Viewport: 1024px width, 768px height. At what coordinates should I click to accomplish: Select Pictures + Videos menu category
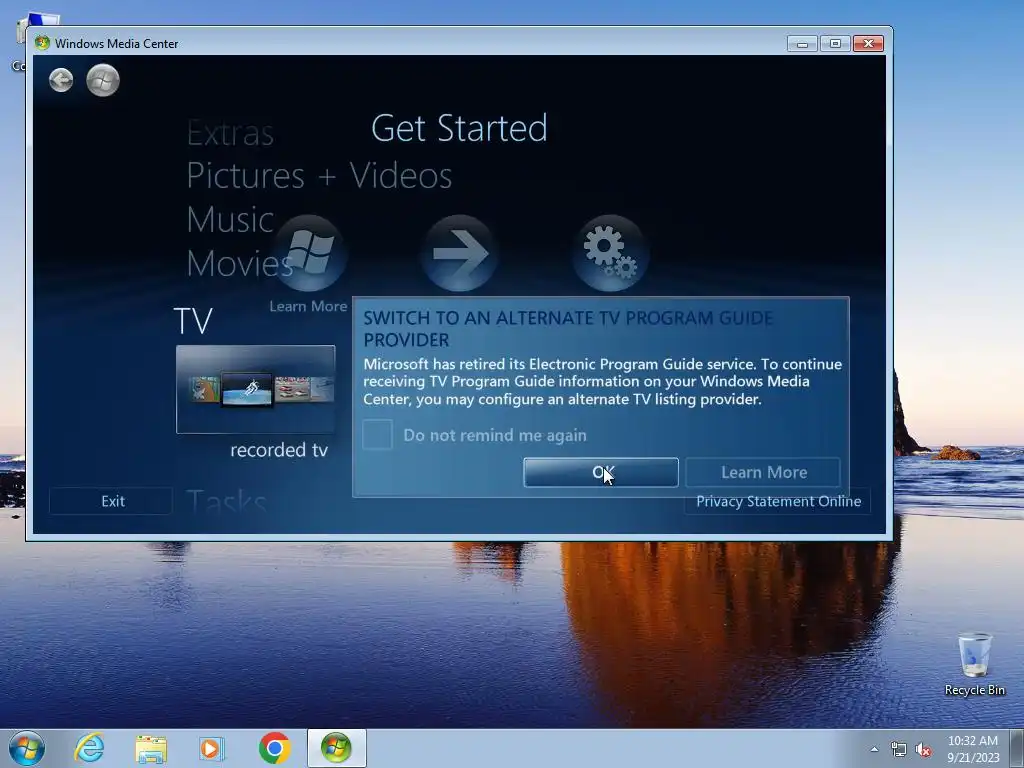tap(319, 176)
